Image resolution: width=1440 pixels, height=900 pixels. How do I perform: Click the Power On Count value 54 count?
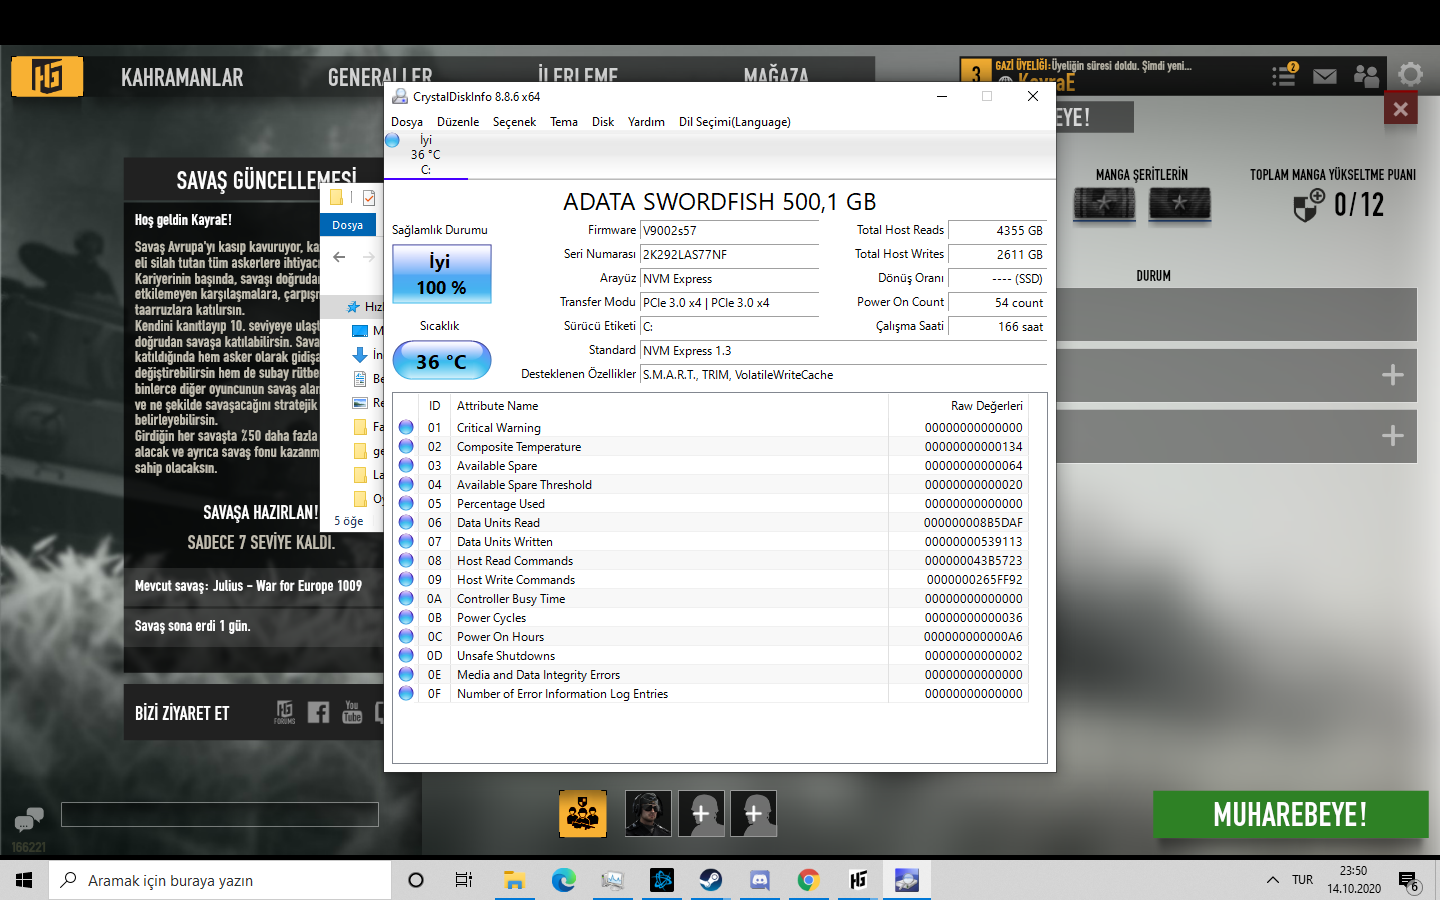997,302
